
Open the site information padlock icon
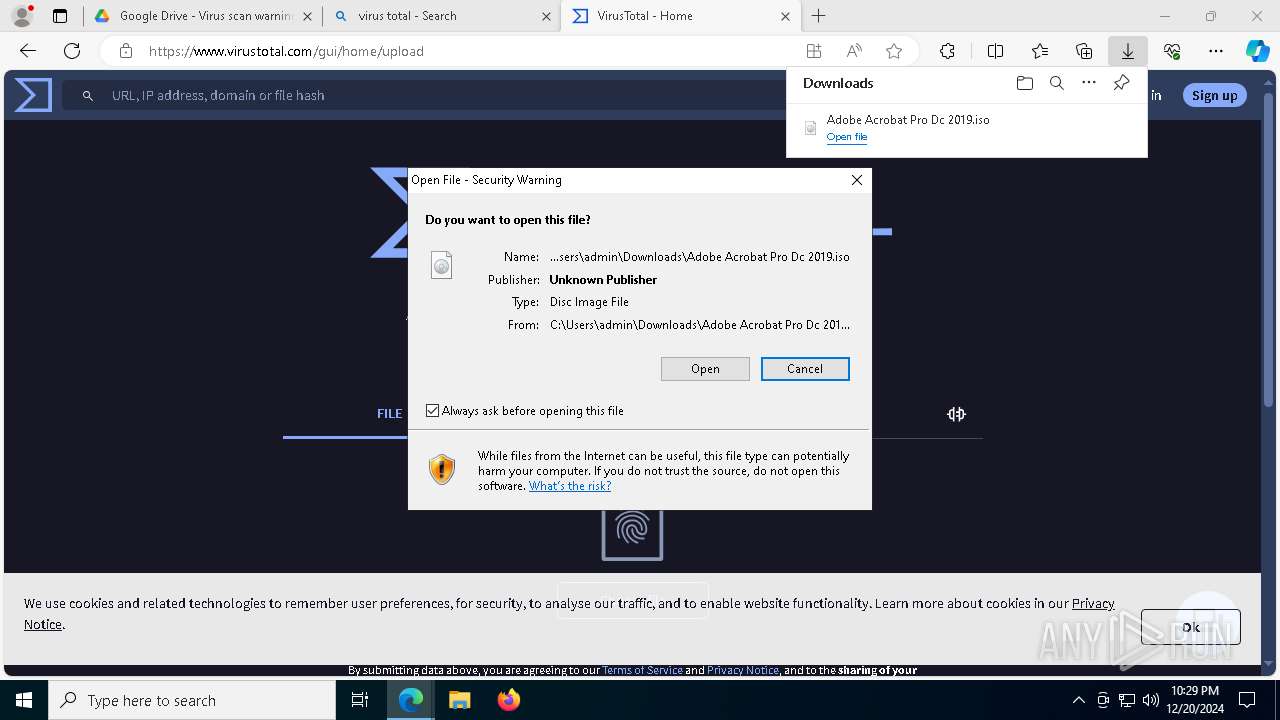(x=125, y=51)
